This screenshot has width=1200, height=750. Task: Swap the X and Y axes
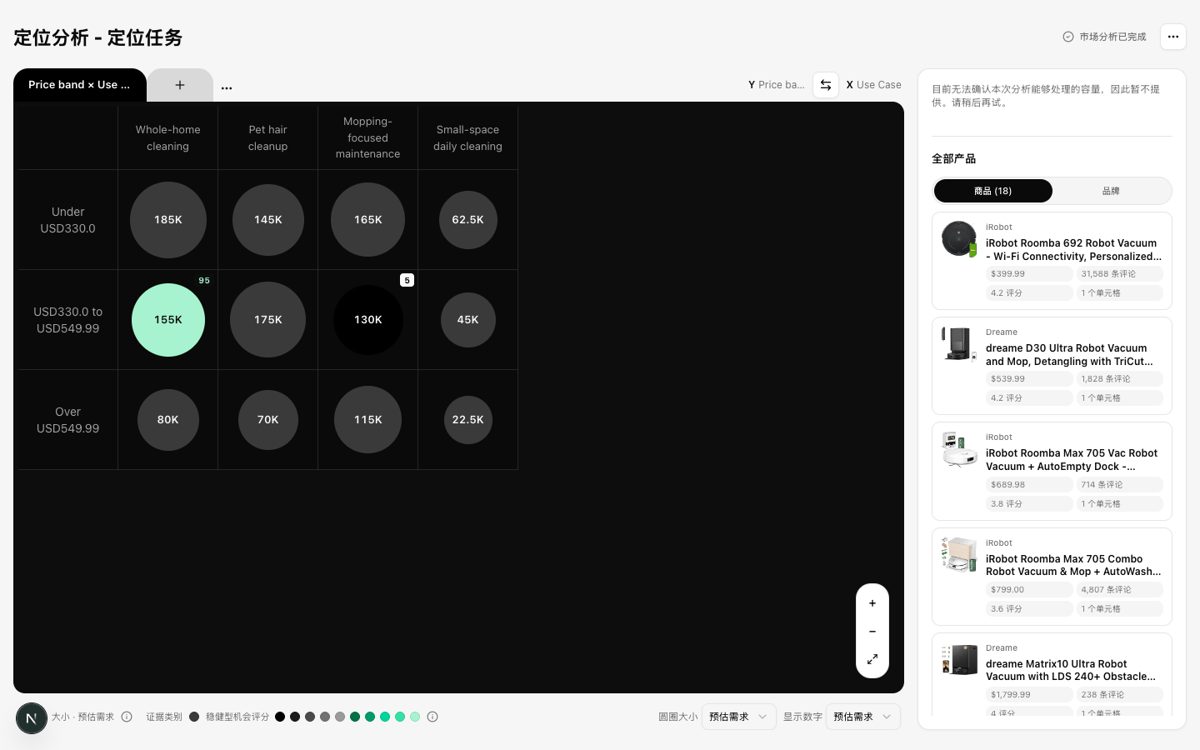coord(825,85)
